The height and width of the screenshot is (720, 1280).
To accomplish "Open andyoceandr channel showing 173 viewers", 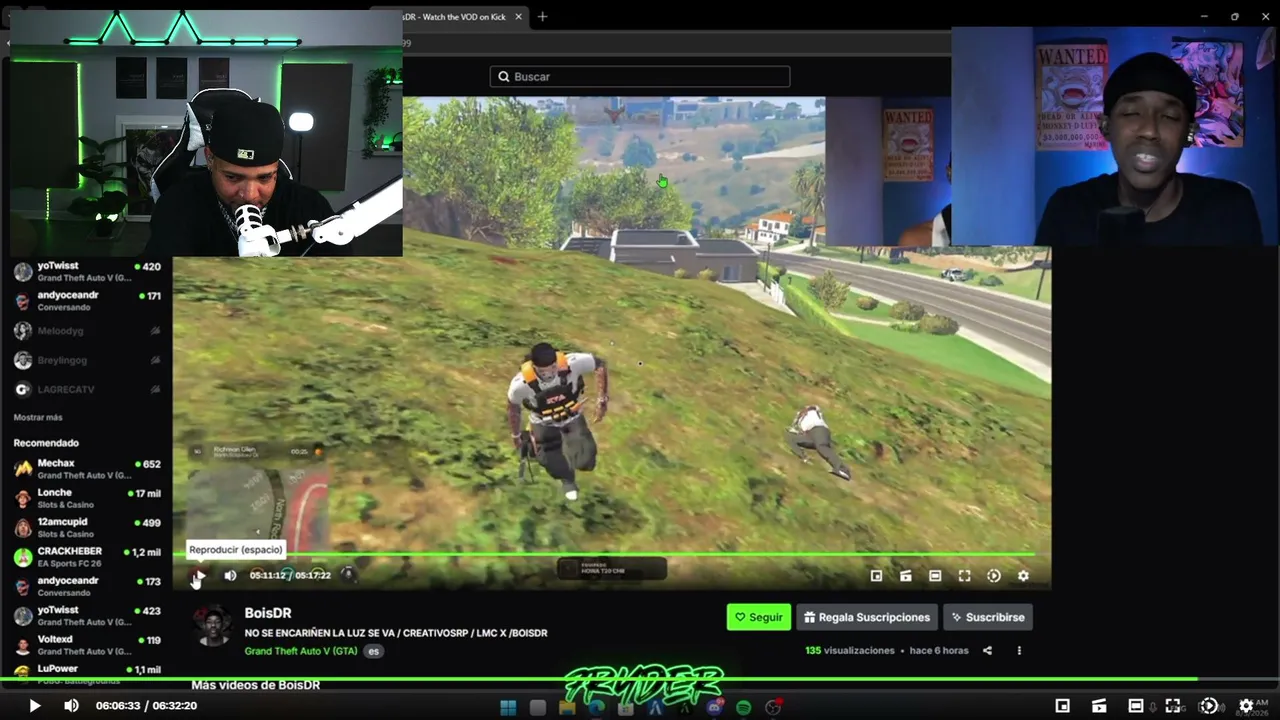I will [87, 586].
